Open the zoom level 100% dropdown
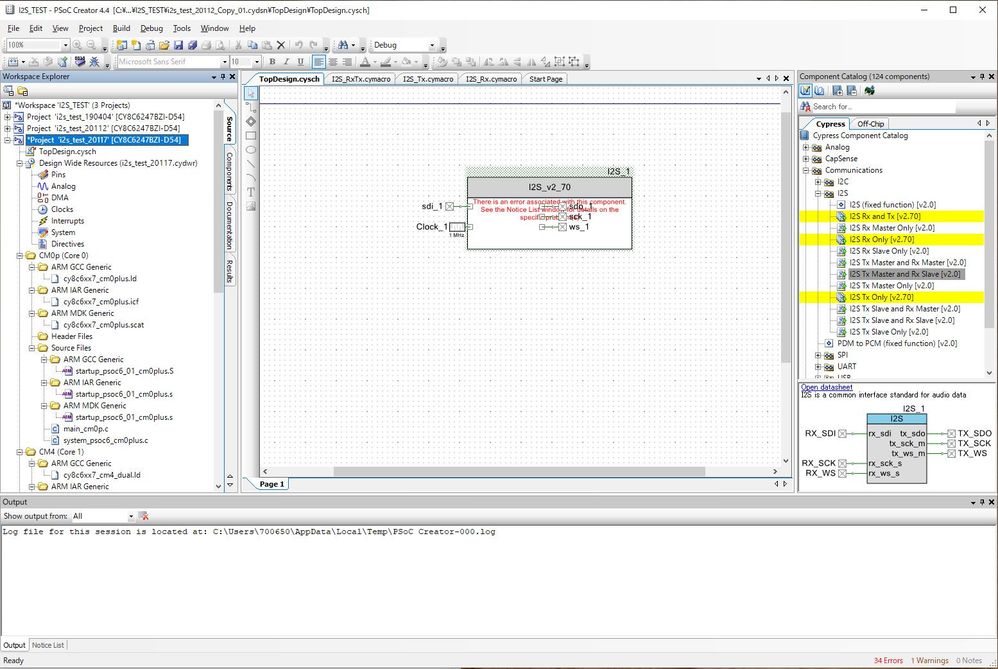The width and height of the screenshot is (998, 669). click(x=66, y=45)
